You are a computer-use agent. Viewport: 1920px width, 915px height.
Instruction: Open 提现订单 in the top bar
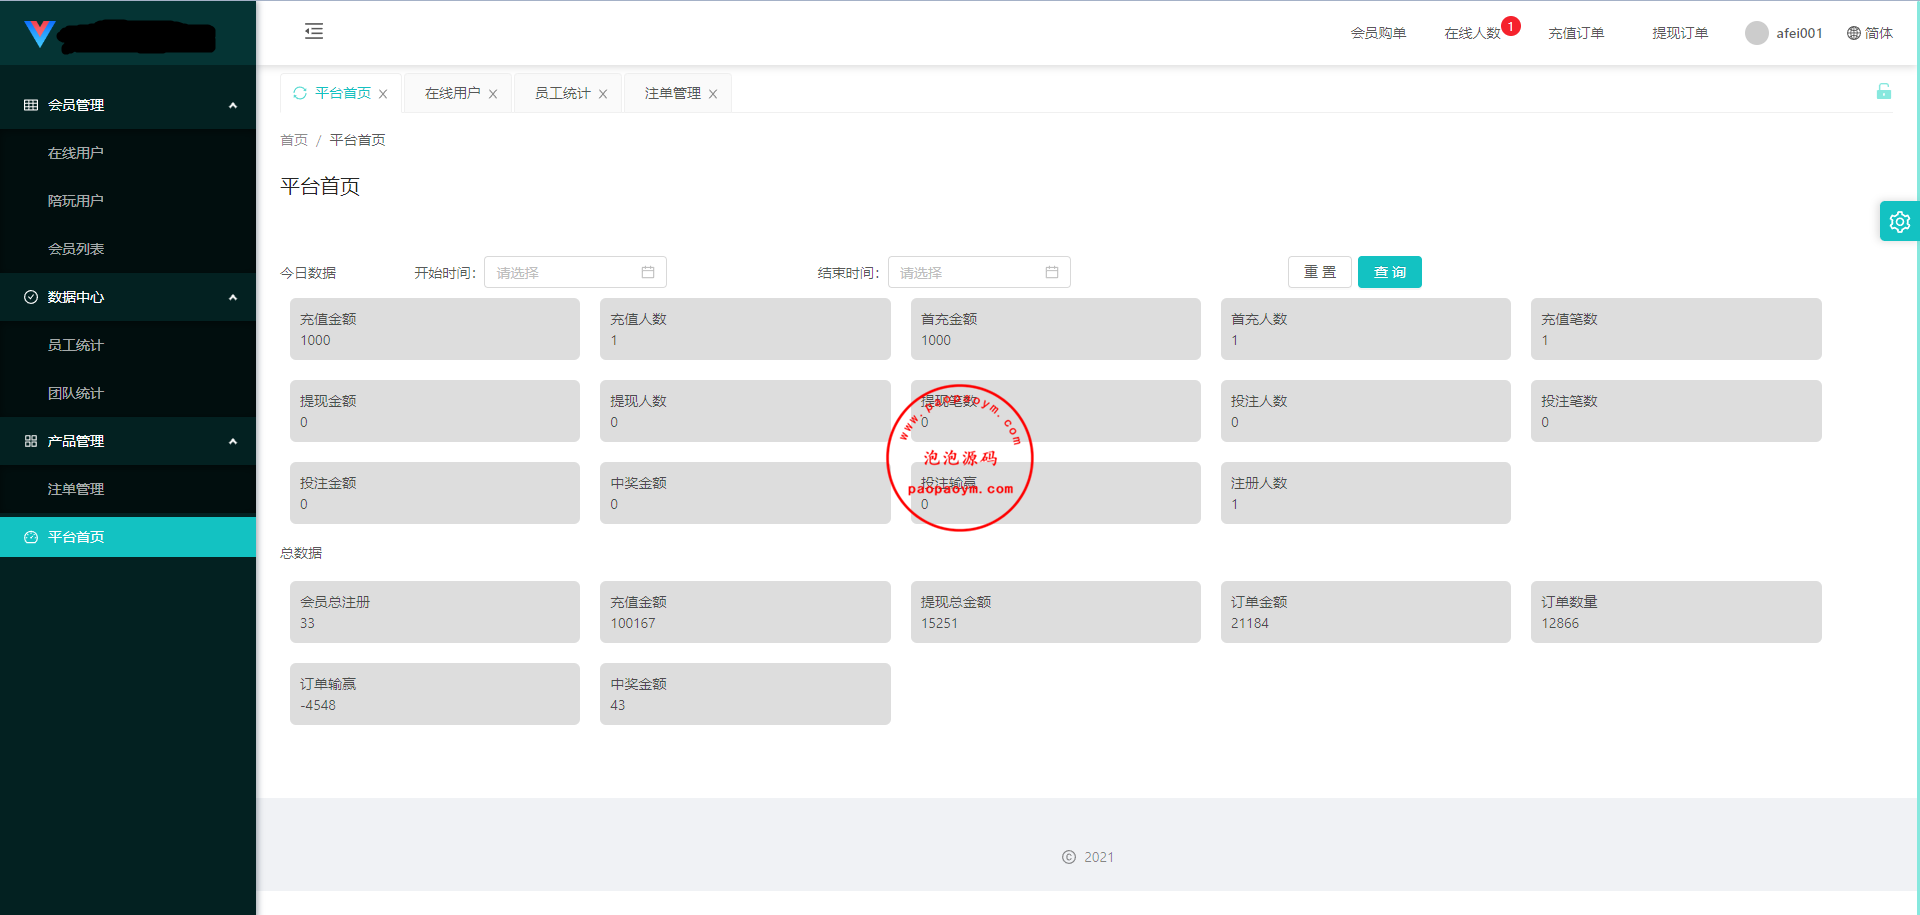(1680, 33)
